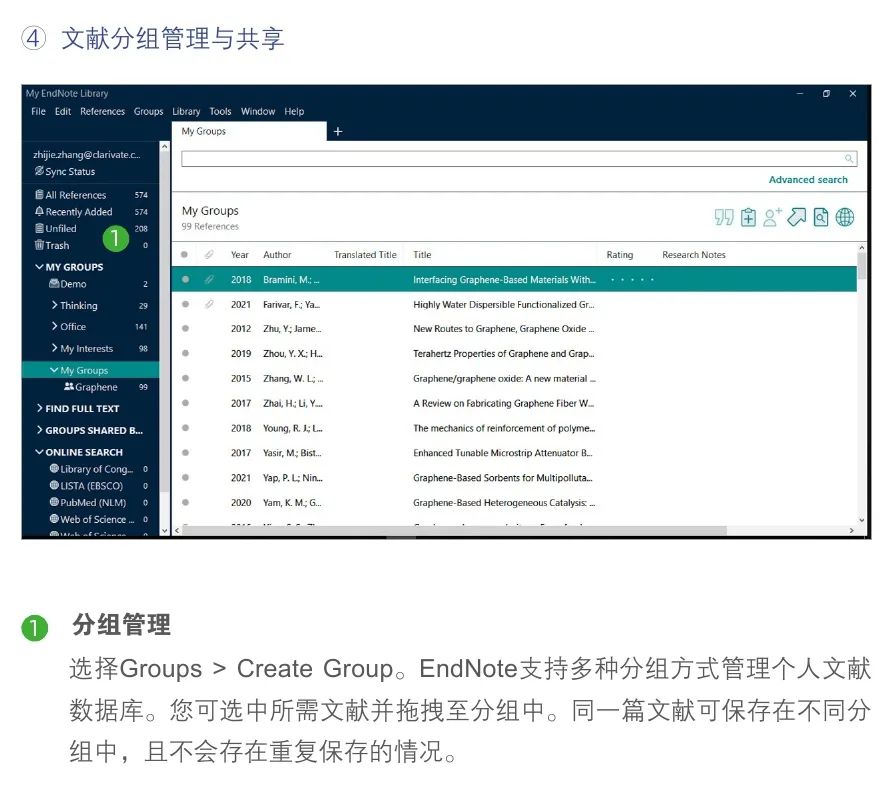The image size is (885, 791).
Task: Click the read status column header dot
Action: coord(185,255)
